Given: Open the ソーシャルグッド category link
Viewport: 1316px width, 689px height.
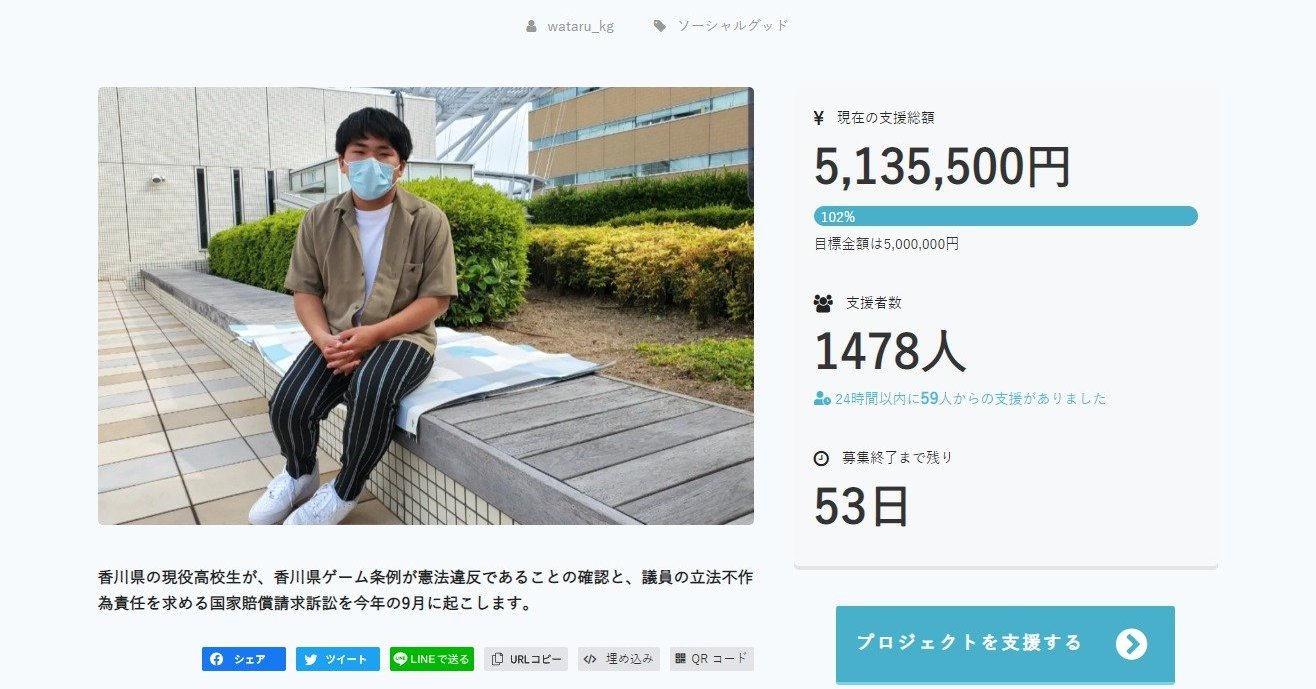Looking at the screenshot, I should 733,26.
